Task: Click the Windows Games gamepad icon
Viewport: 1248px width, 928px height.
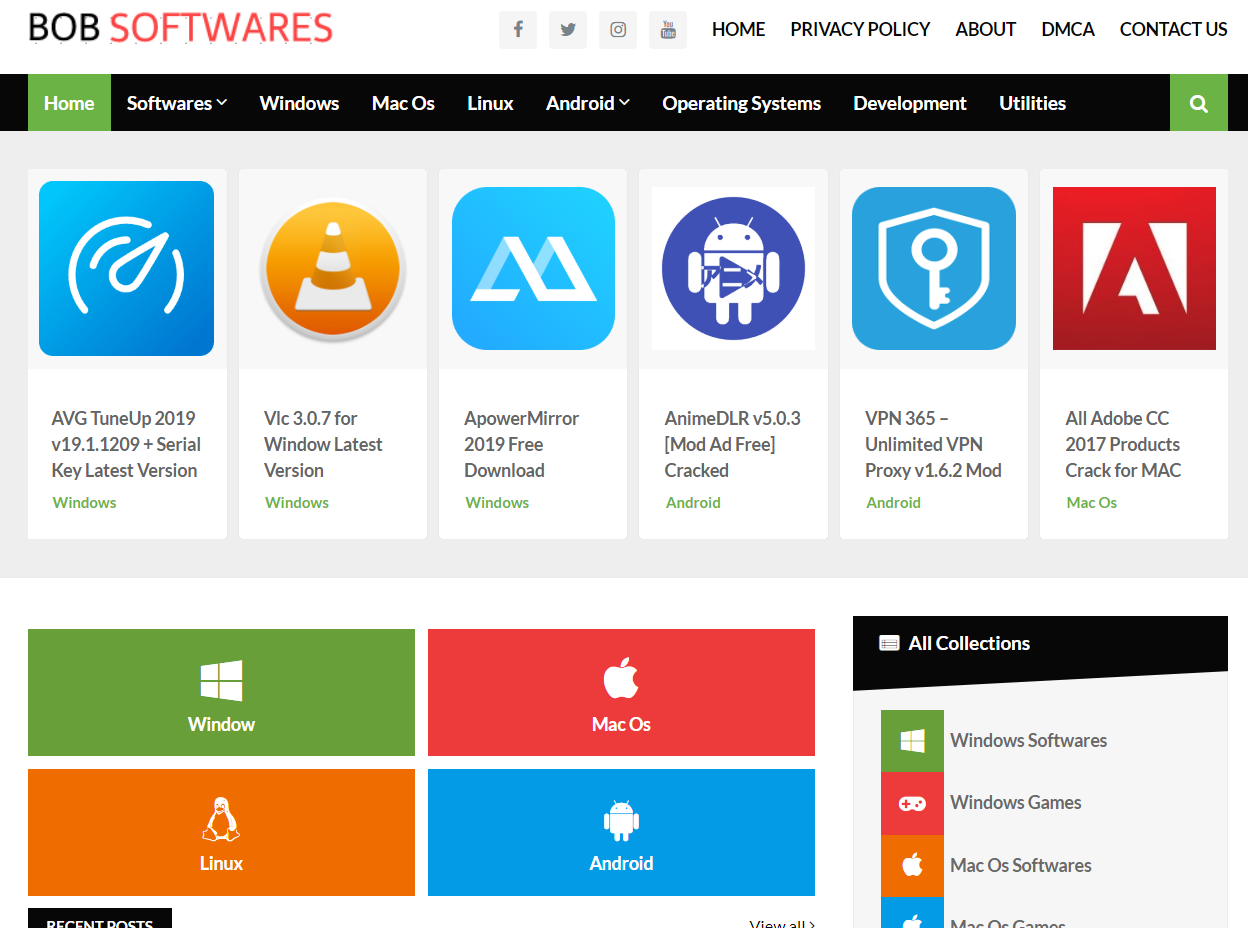Action: [x=912, y=803]
